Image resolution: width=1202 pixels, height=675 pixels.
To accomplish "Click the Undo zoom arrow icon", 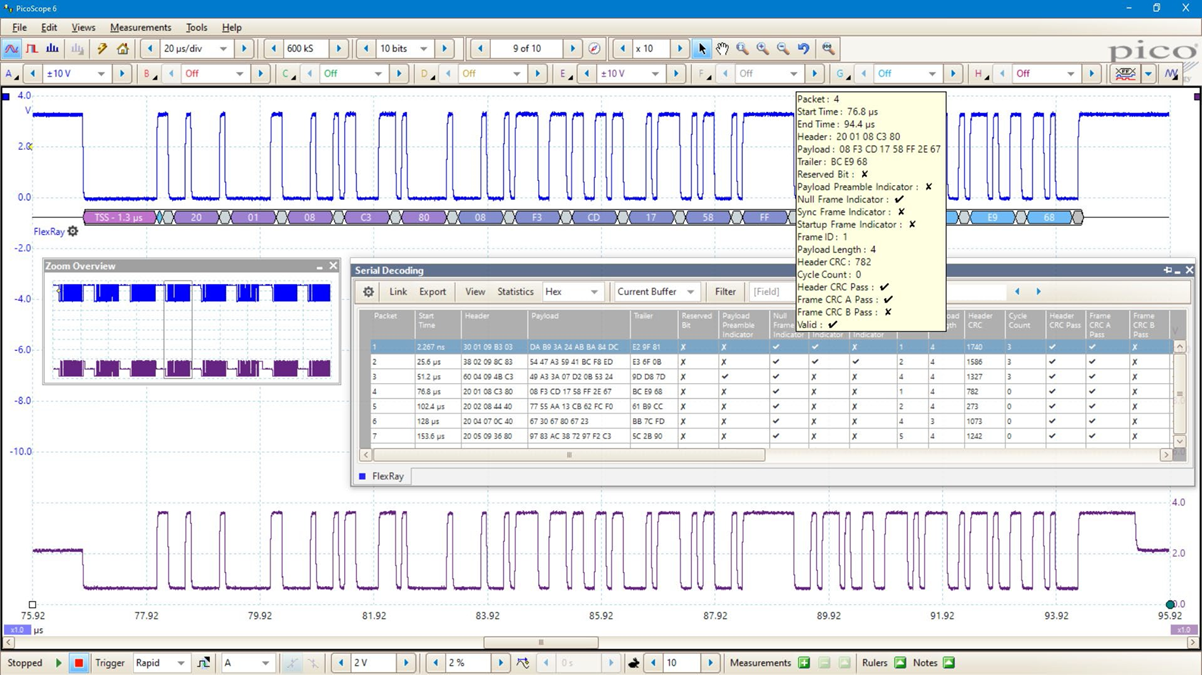I will [x=803, y=48].
